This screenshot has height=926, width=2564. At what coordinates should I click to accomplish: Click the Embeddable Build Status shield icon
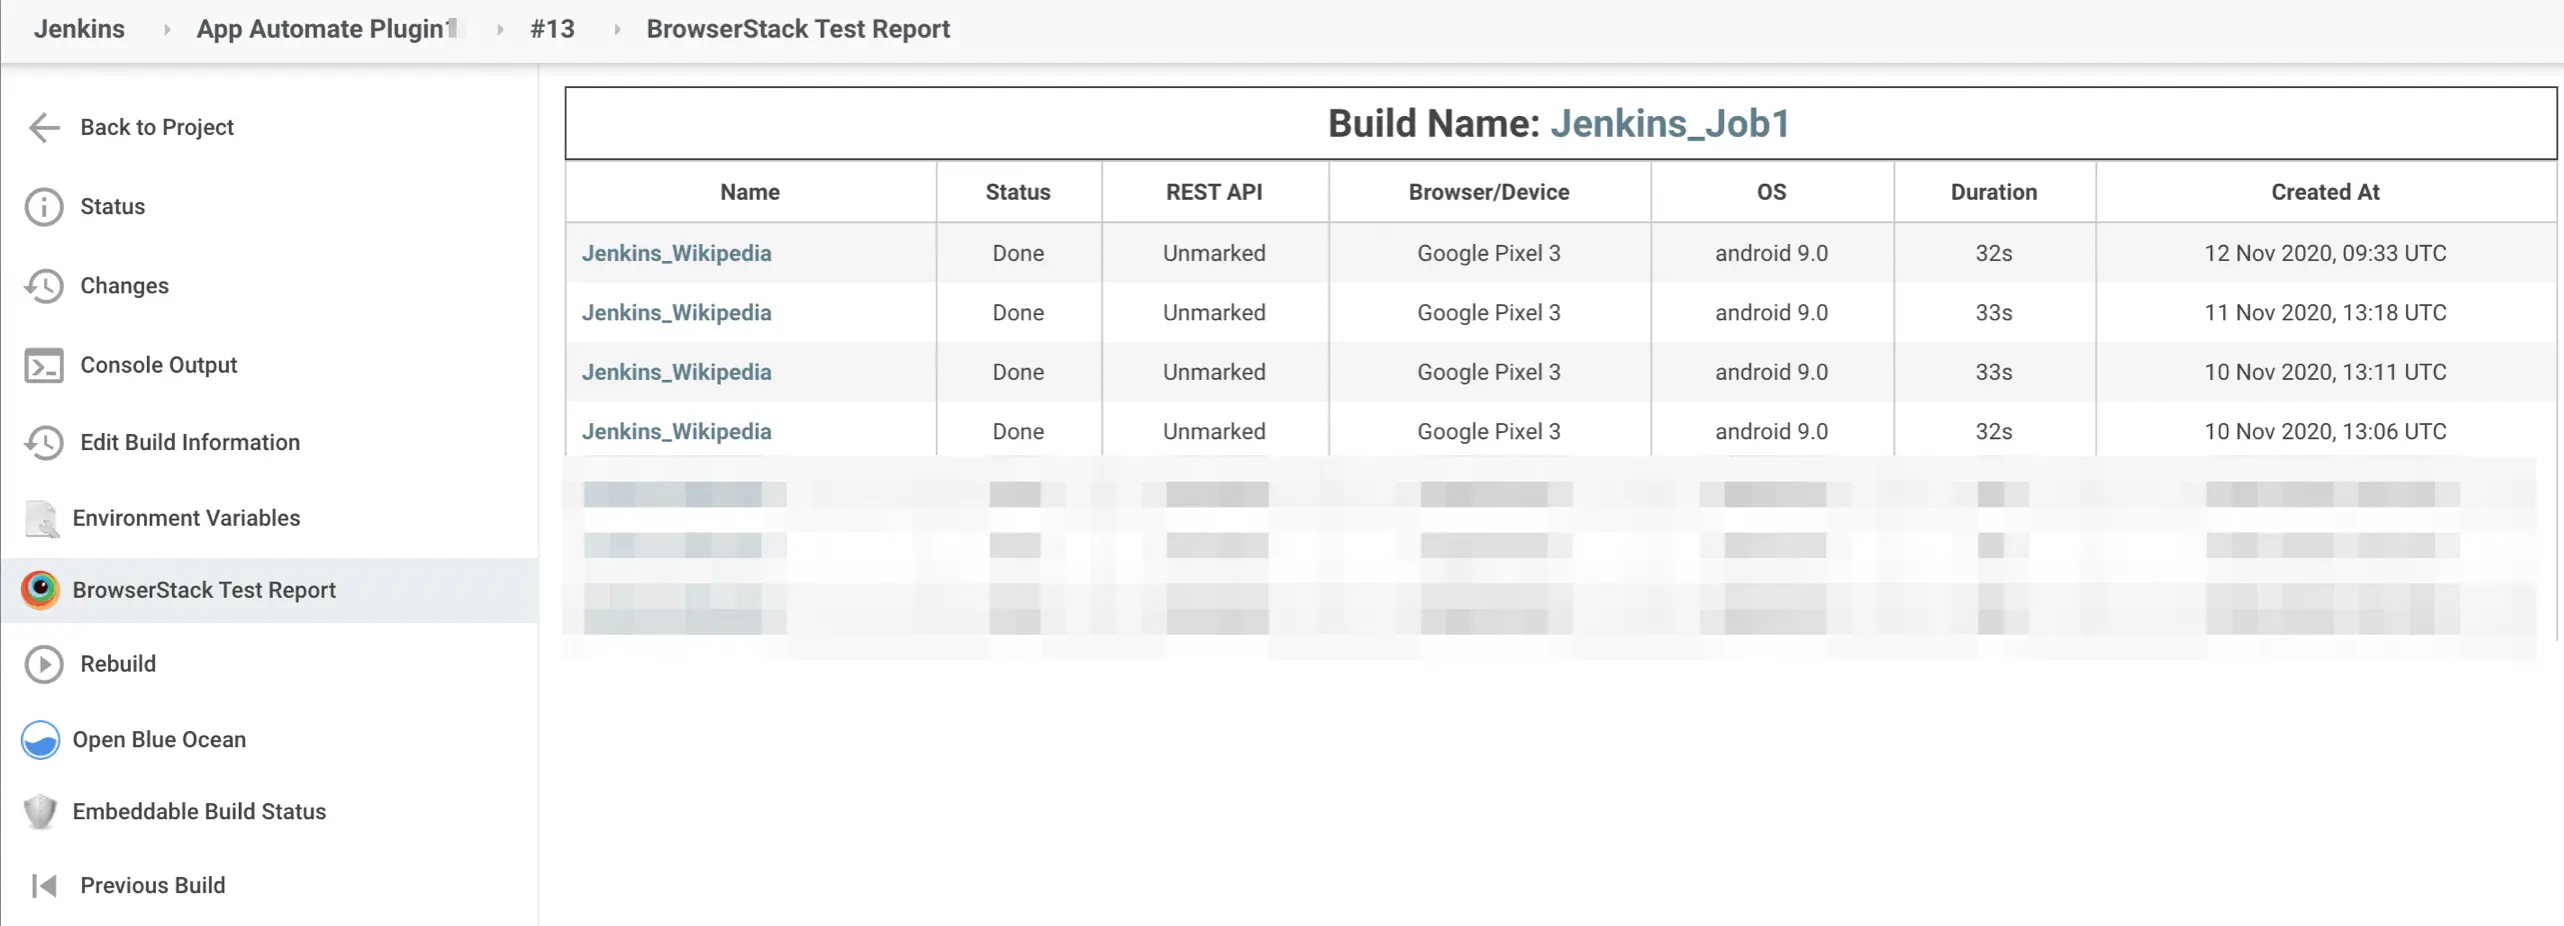40,812
